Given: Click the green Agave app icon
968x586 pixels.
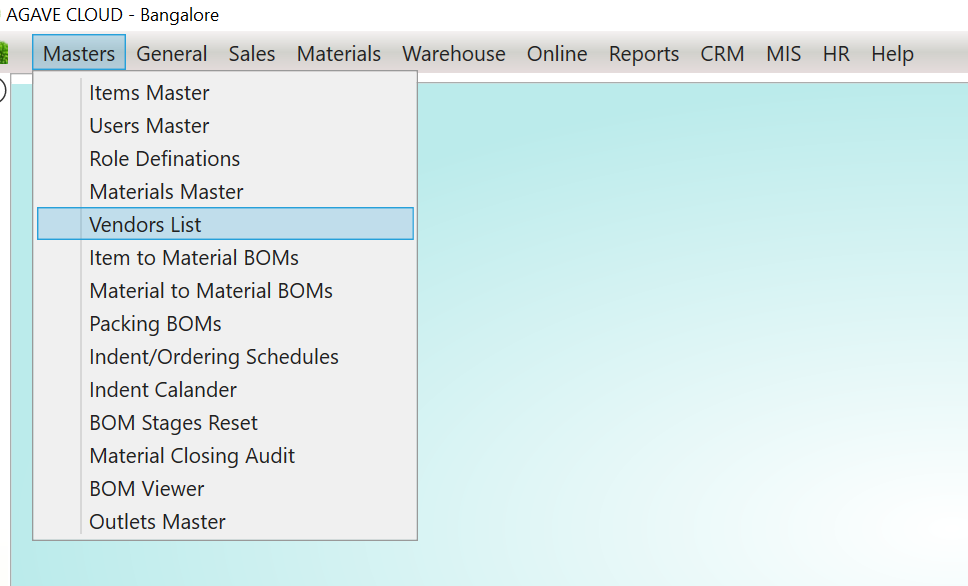Looking at the screenshot, I should click(3, 53).
